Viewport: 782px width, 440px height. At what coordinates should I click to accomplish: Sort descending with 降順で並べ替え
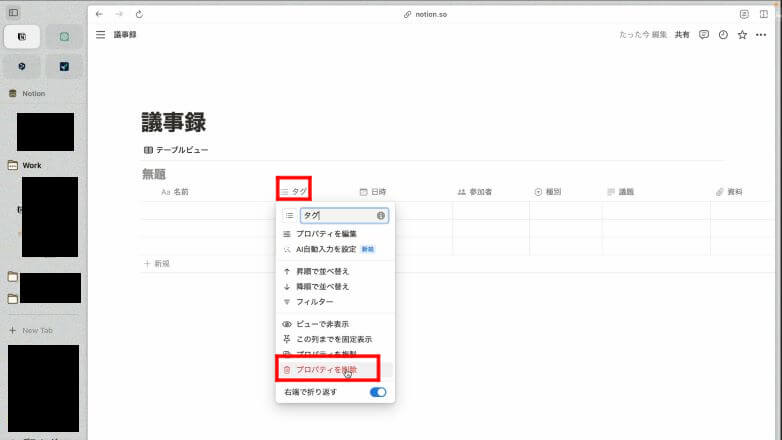pos(335,286)
